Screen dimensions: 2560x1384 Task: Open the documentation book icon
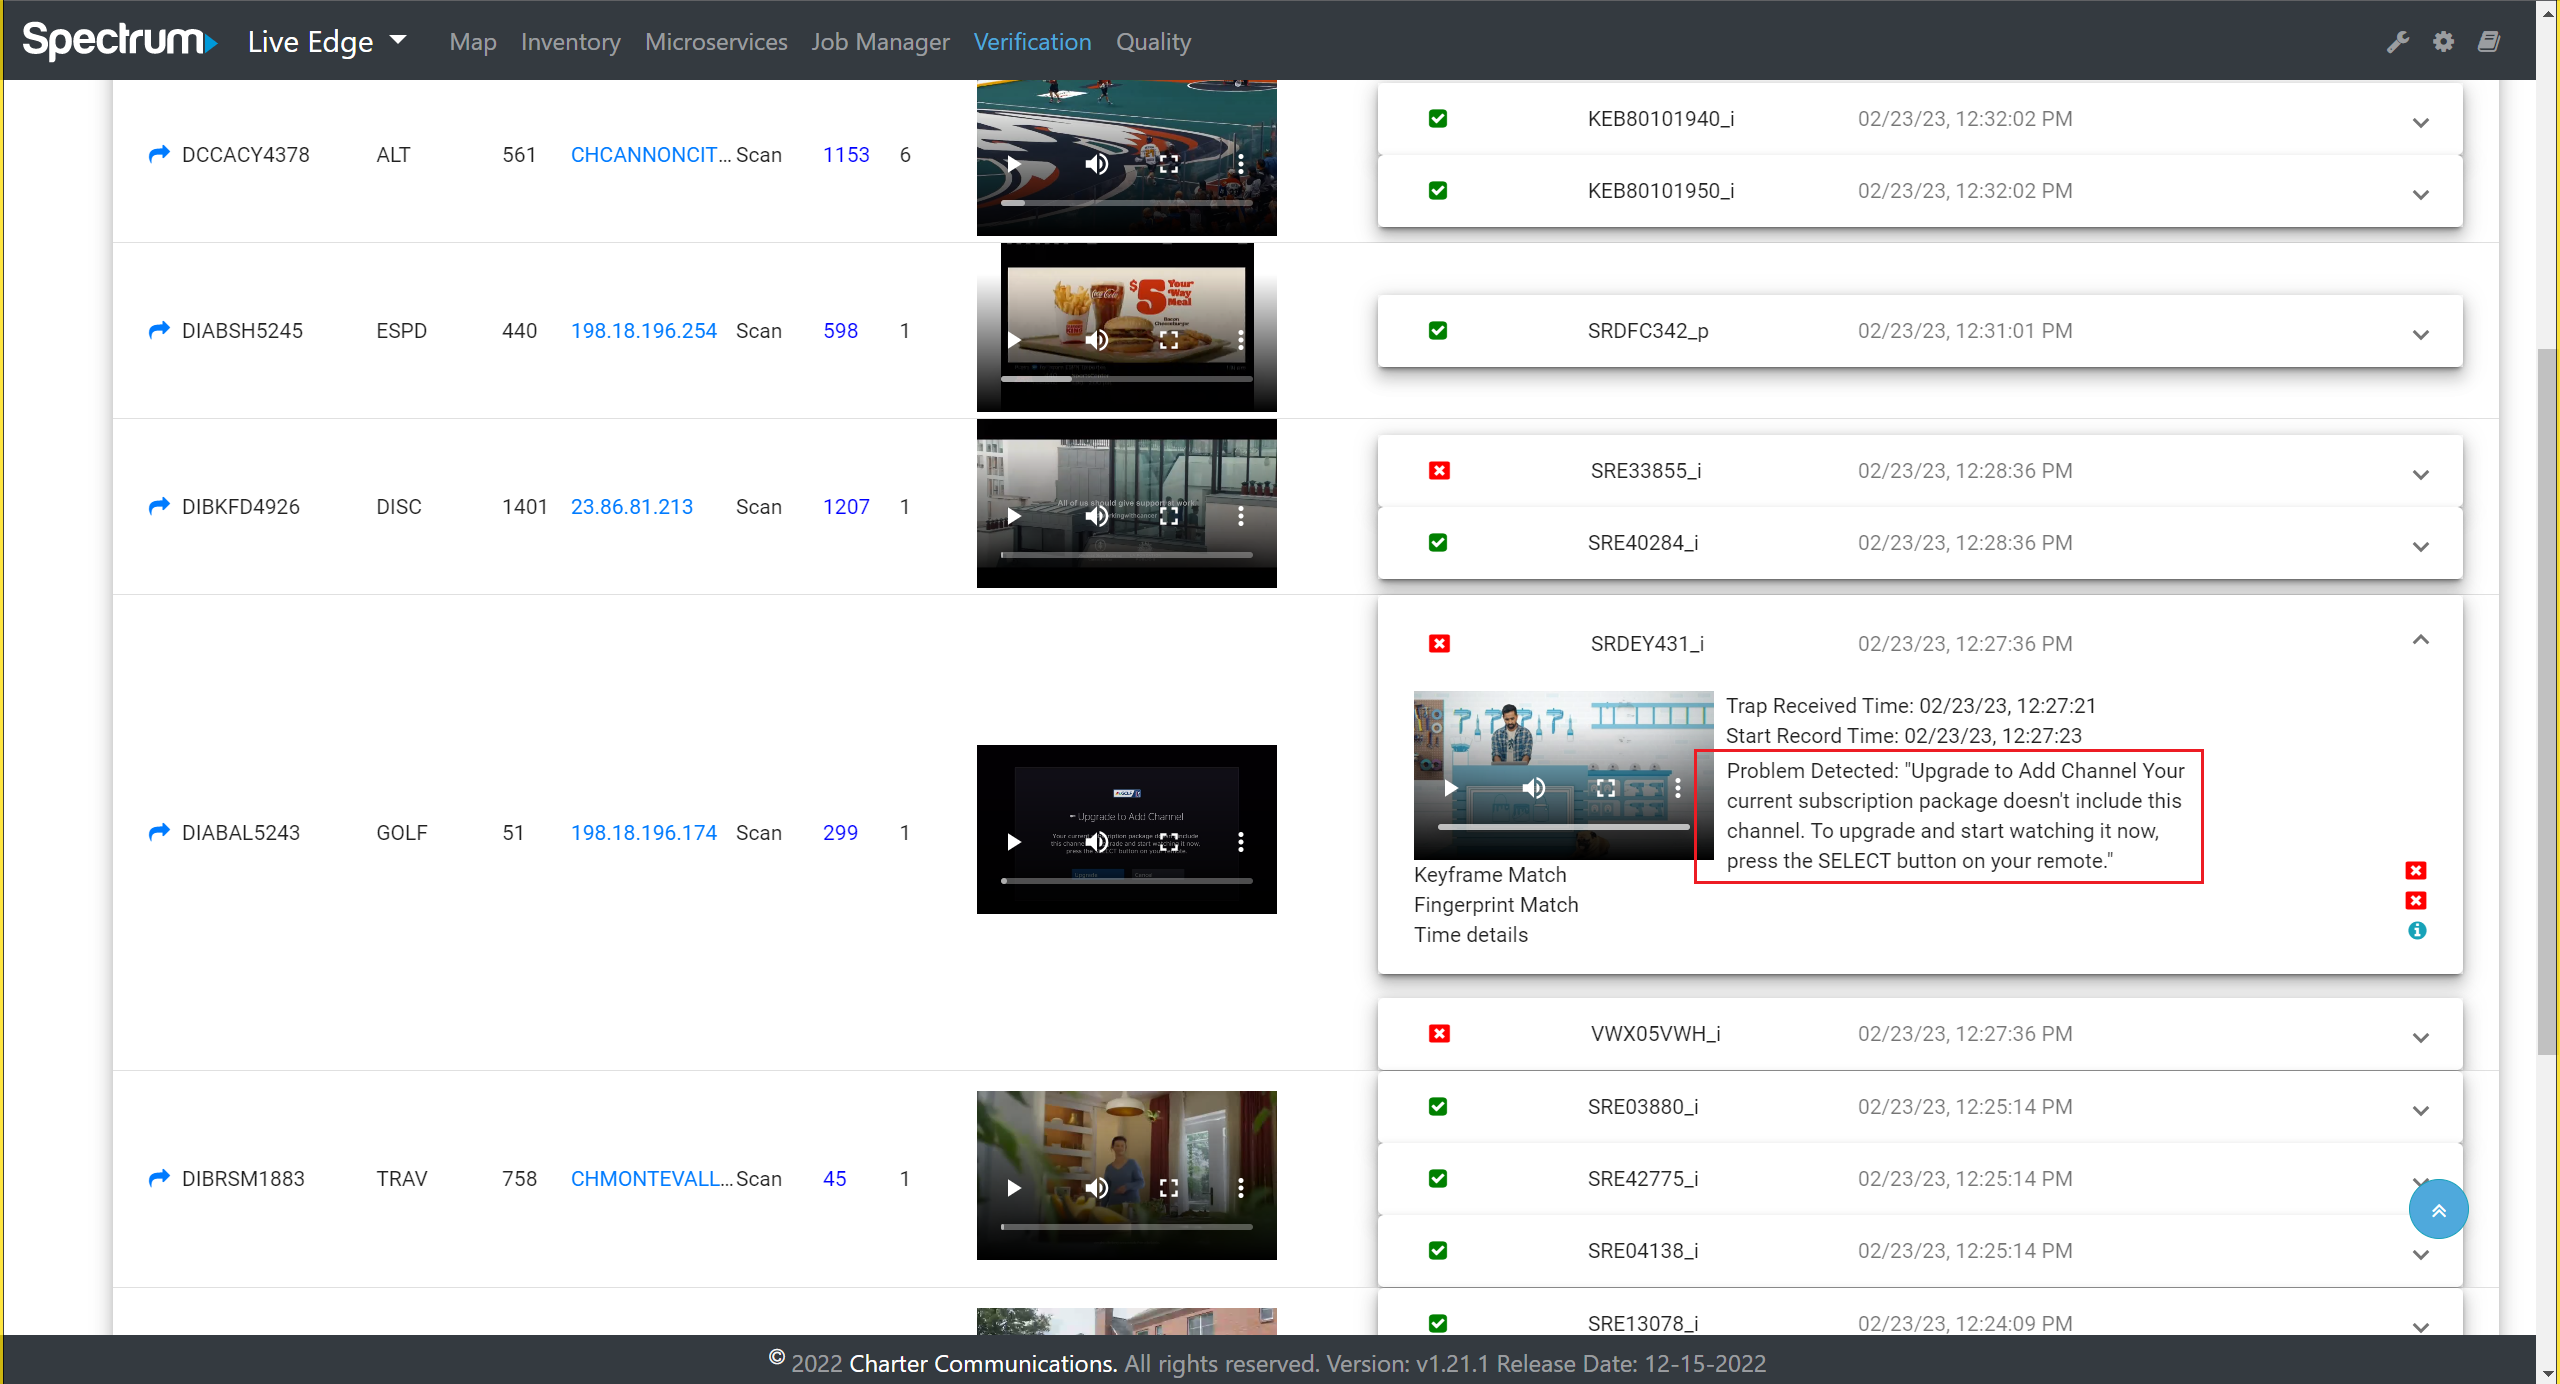click(2489, 42)
